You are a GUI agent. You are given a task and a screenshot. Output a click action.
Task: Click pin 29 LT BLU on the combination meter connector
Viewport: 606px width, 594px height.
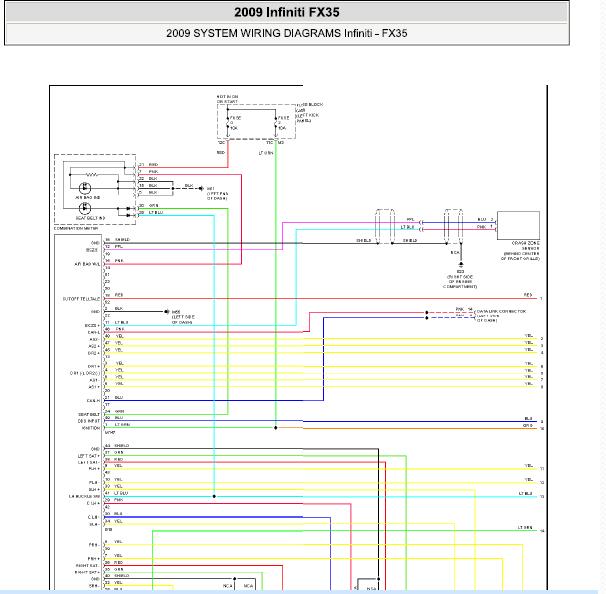(151, 213)
